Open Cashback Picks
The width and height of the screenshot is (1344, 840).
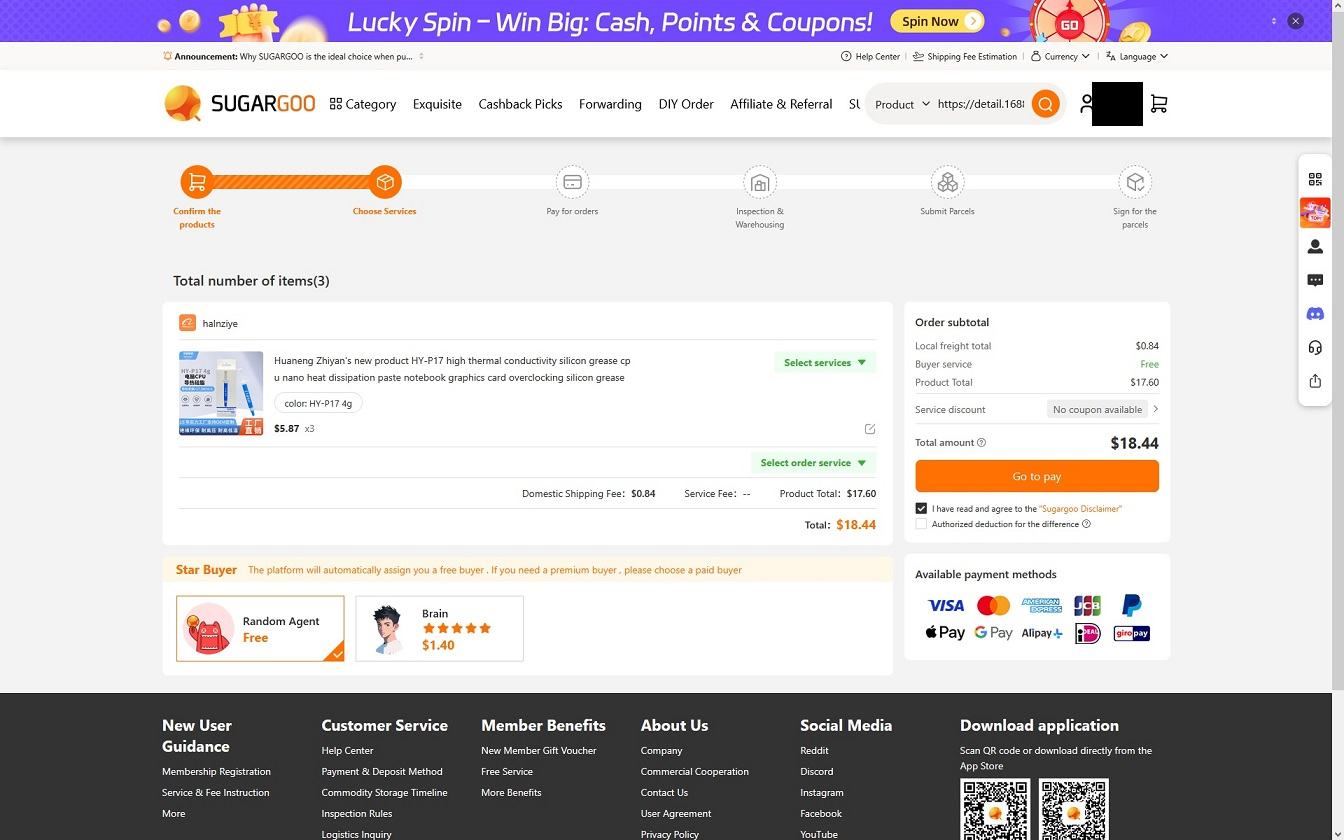[520, 104]
